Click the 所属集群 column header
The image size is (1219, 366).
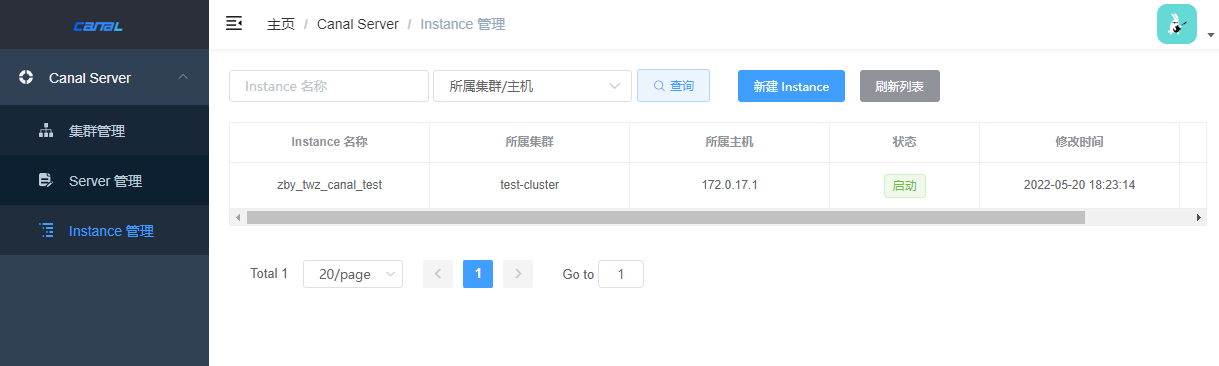pyautogui.click(x=529, y=142)
